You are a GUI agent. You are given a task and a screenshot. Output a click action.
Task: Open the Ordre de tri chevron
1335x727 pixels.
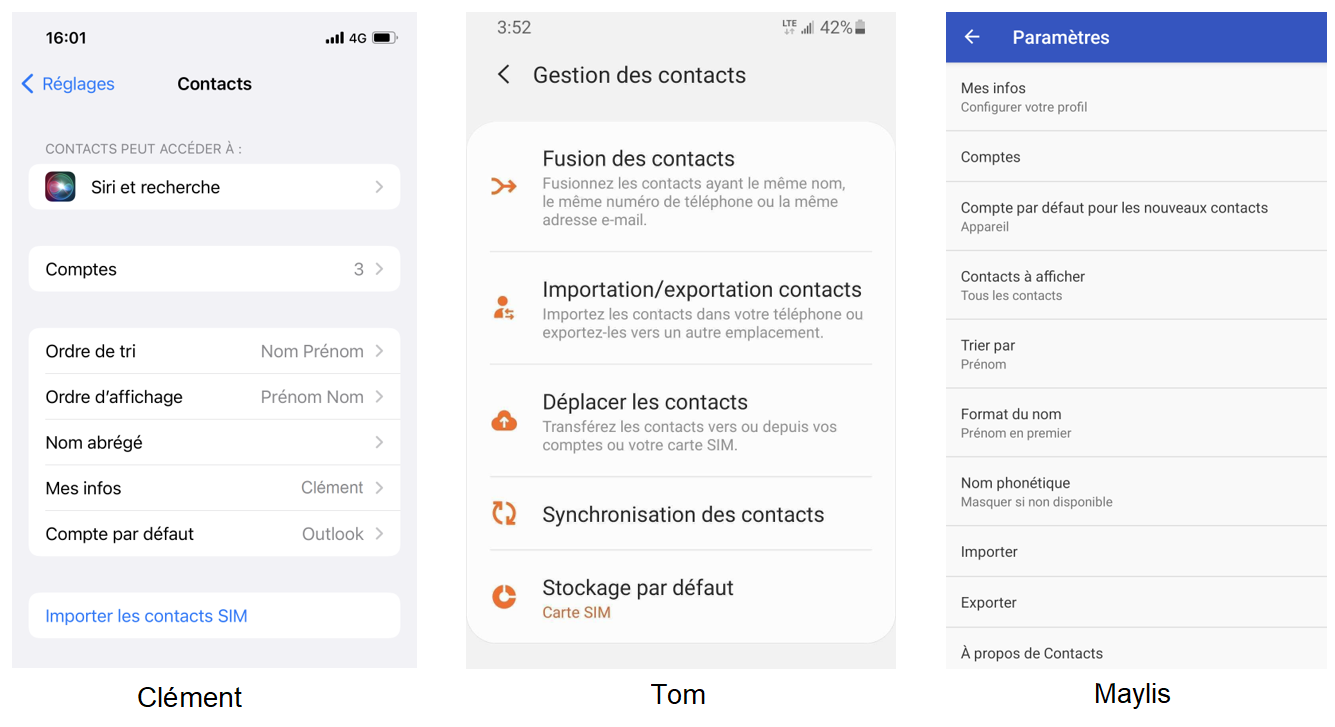coord(379,351)
